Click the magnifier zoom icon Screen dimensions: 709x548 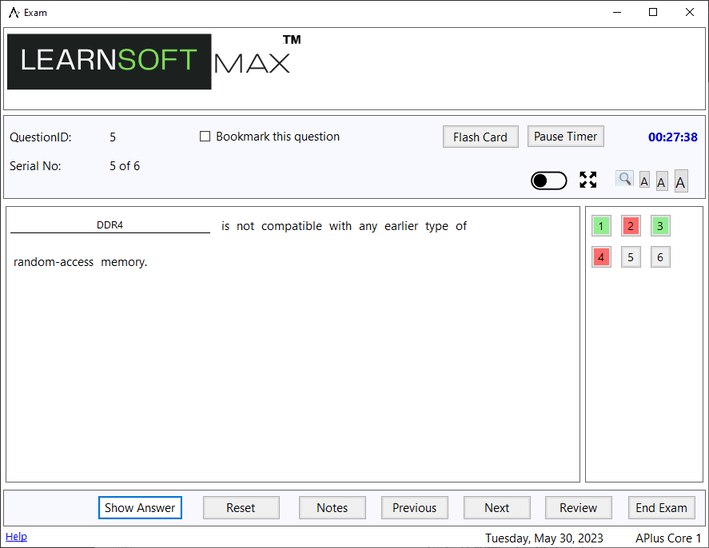(624, 179)
